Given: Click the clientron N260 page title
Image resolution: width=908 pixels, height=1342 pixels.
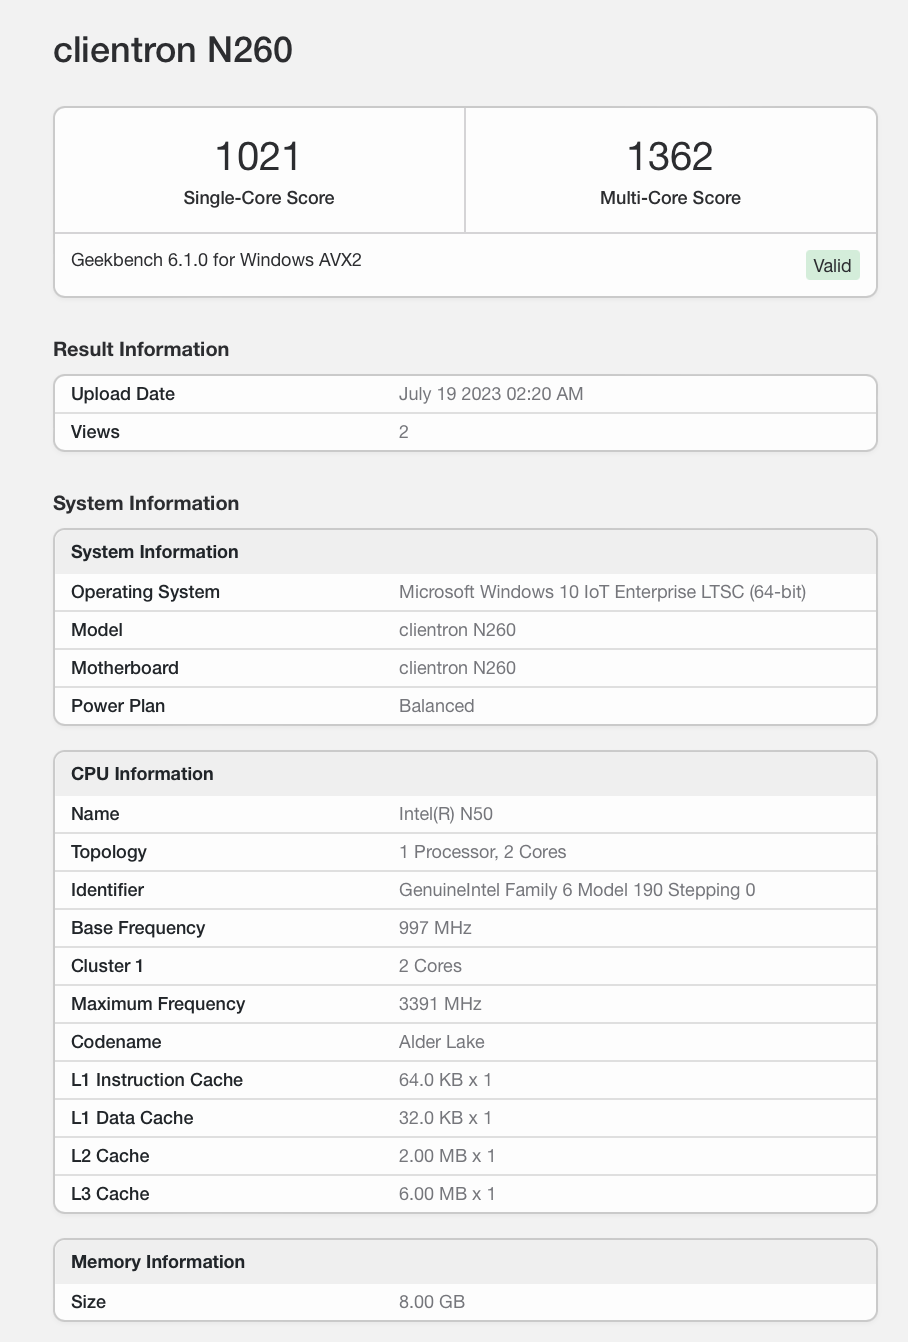Looking at the screenshot, I should click(173, 50).
